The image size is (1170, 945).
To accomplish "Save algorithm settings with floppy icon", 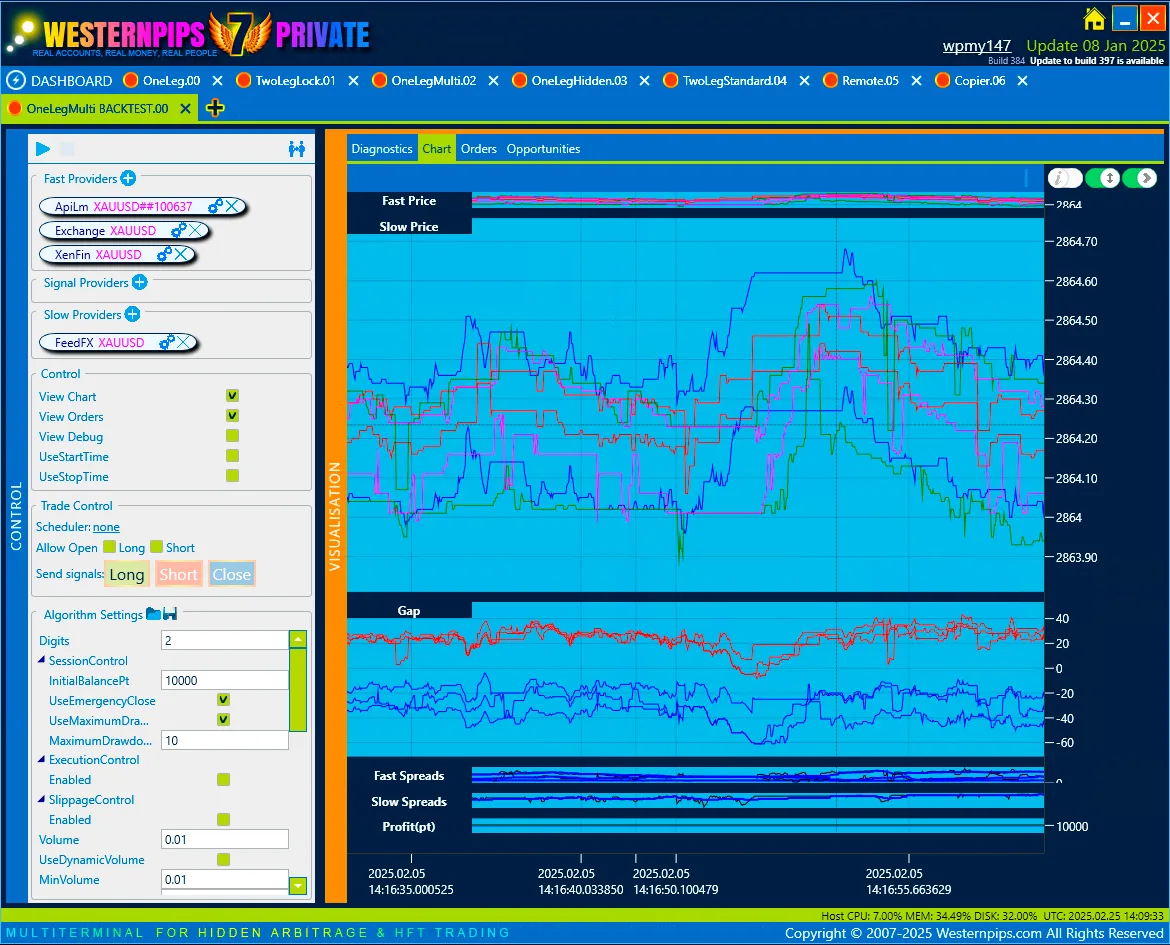I will 170,614.
